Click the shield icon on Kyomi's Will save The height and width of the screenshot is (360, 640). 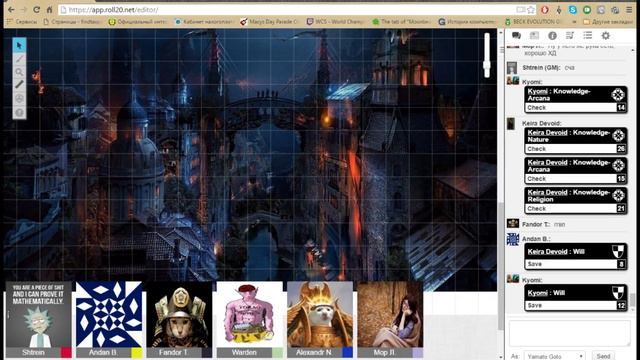618,293
